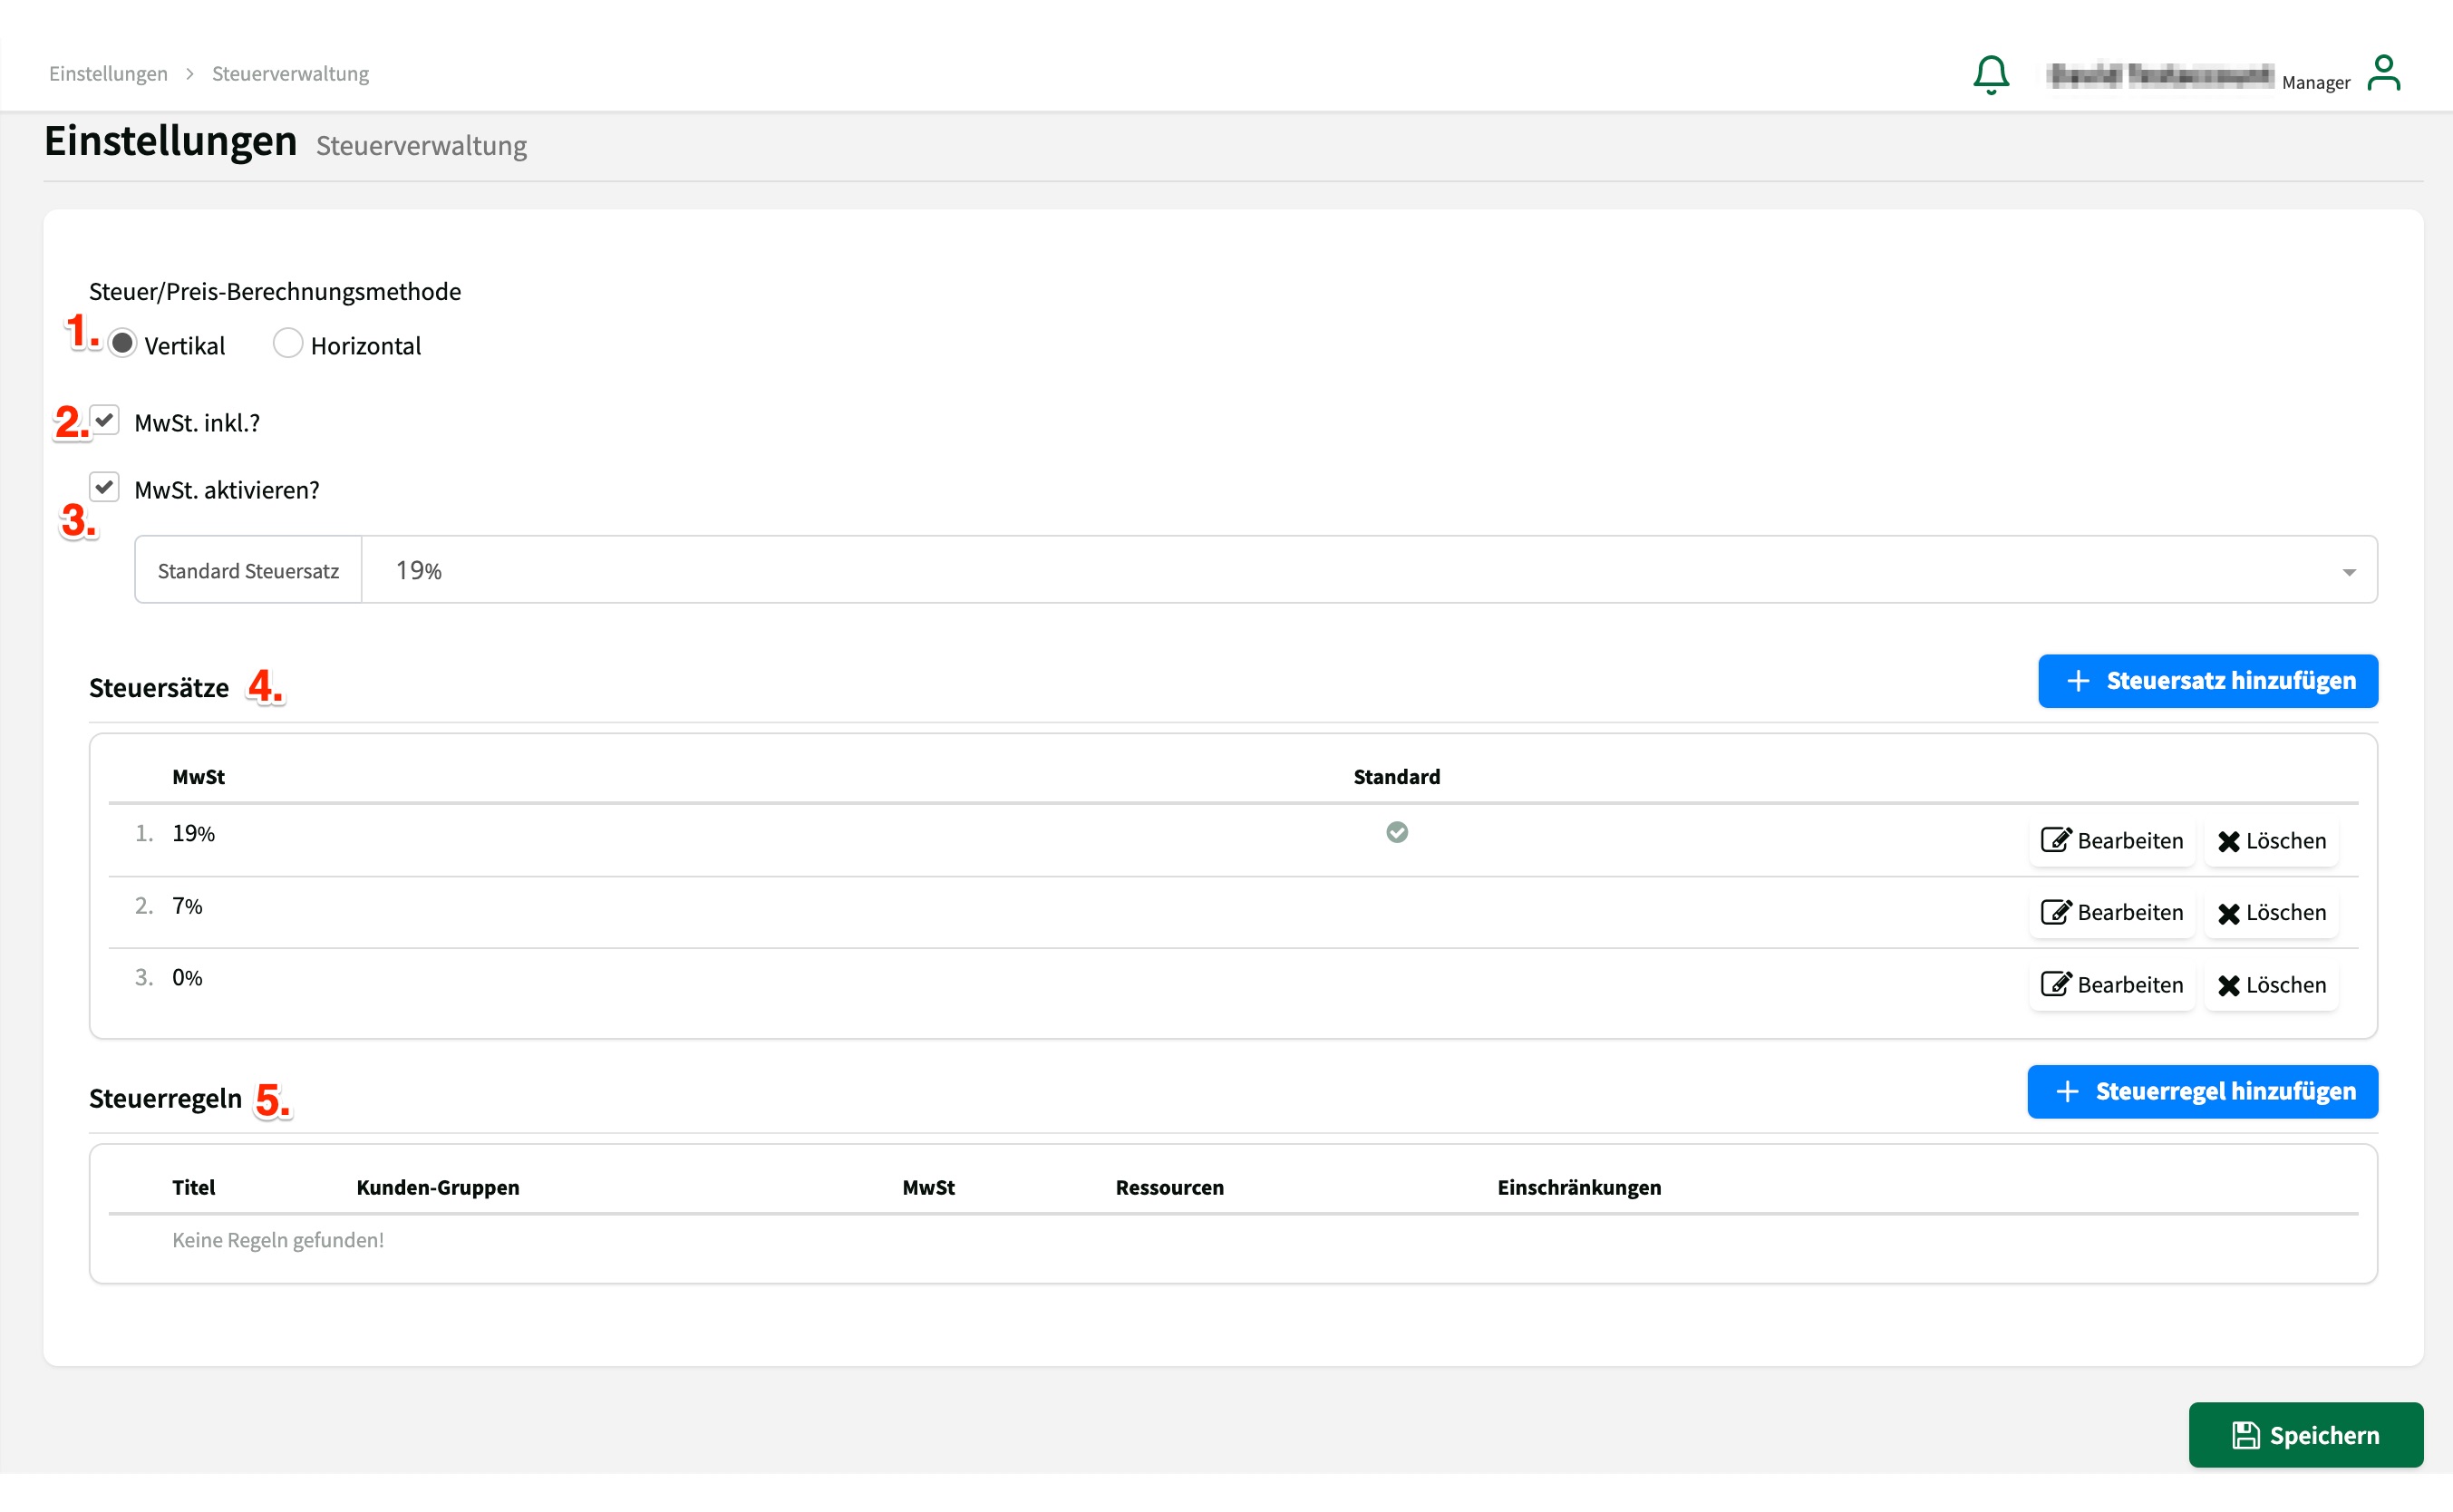Click delete X icon for 0% rate
This screenshot has height=1512, width=2453.
[x=2228, y=985]
